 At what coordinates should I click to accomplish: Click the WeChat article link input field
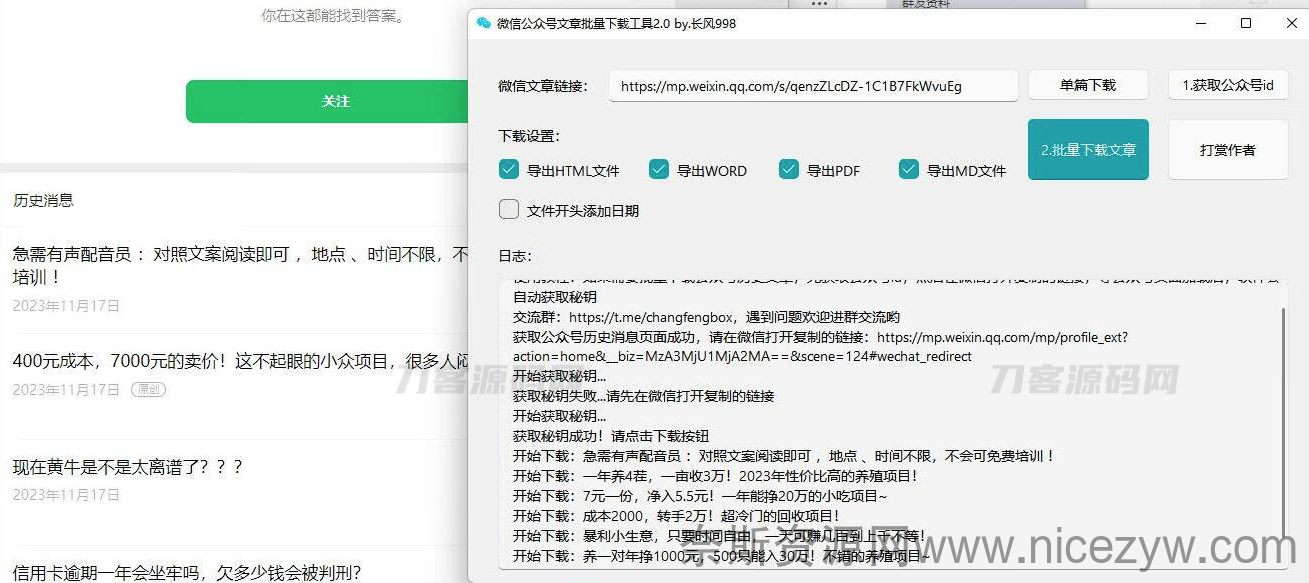(x=813, y=86)
